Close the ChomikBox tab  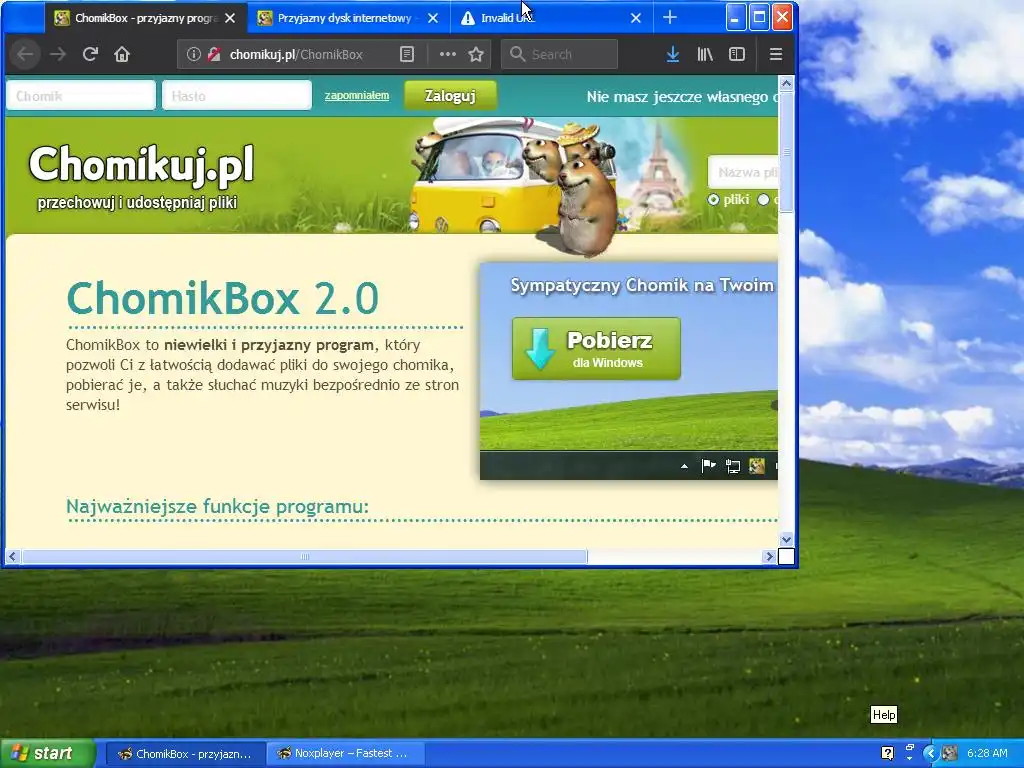coord(230,18)
